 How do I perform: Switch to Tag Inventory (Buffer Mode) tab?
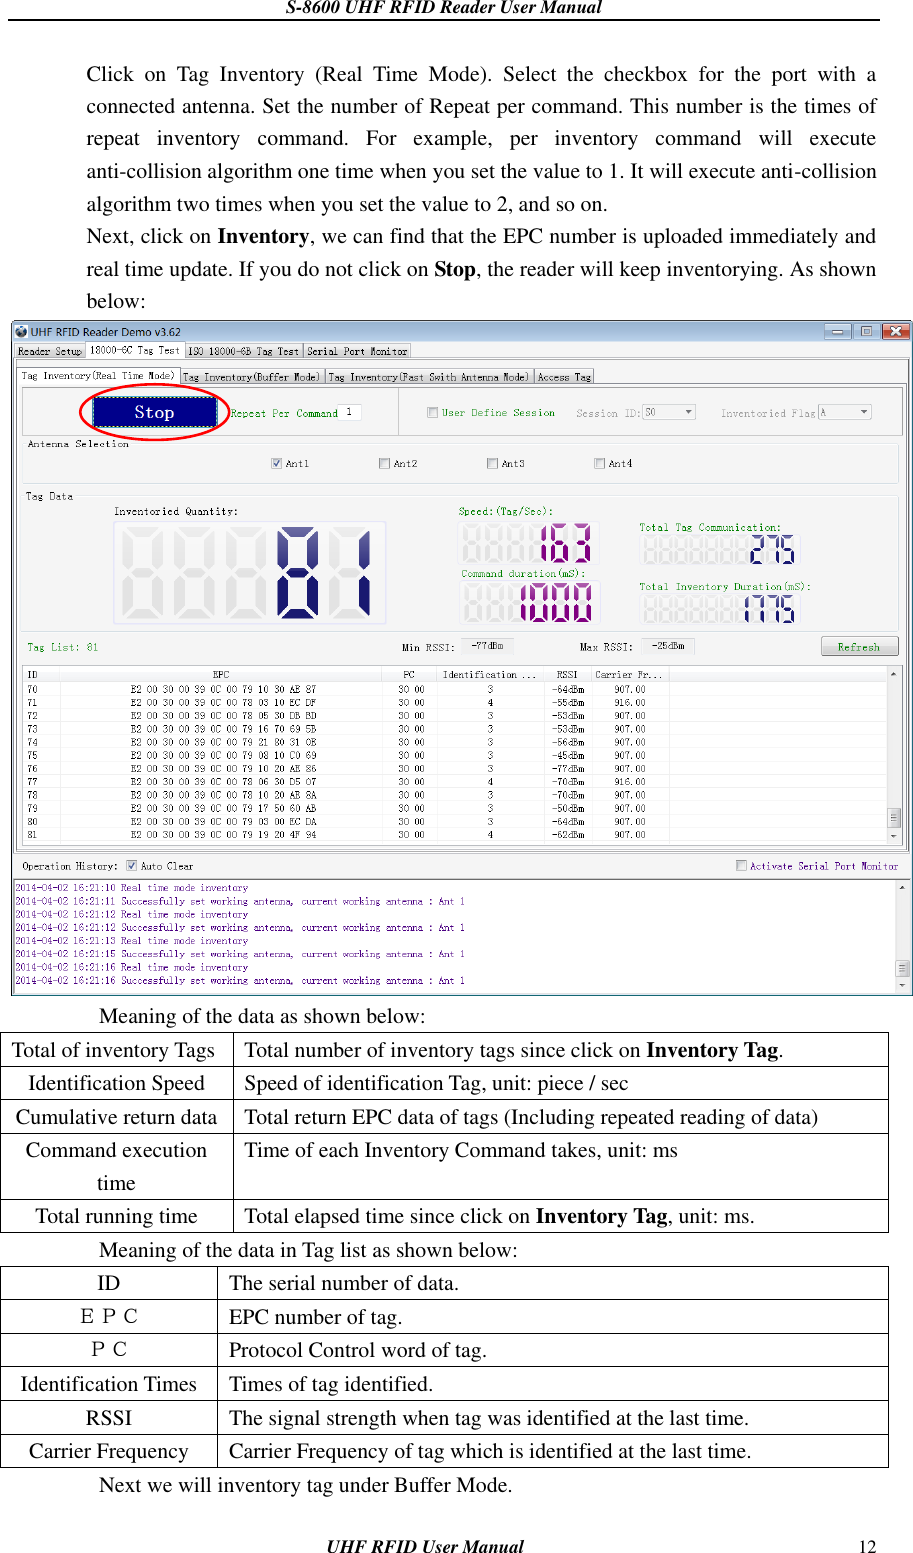click(x=251, y=377)
